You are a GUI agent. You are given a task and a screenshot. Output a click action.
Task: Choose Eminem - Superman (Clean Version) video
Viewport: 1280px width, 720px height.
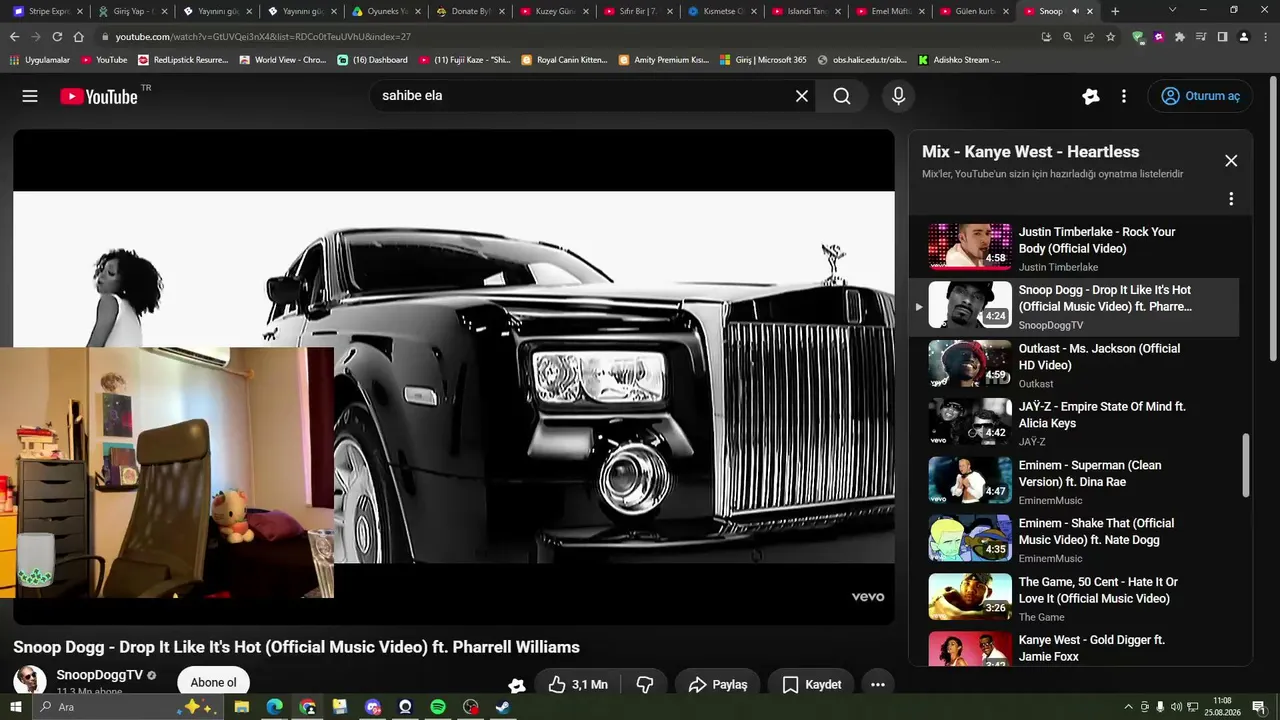[1074, 481]
